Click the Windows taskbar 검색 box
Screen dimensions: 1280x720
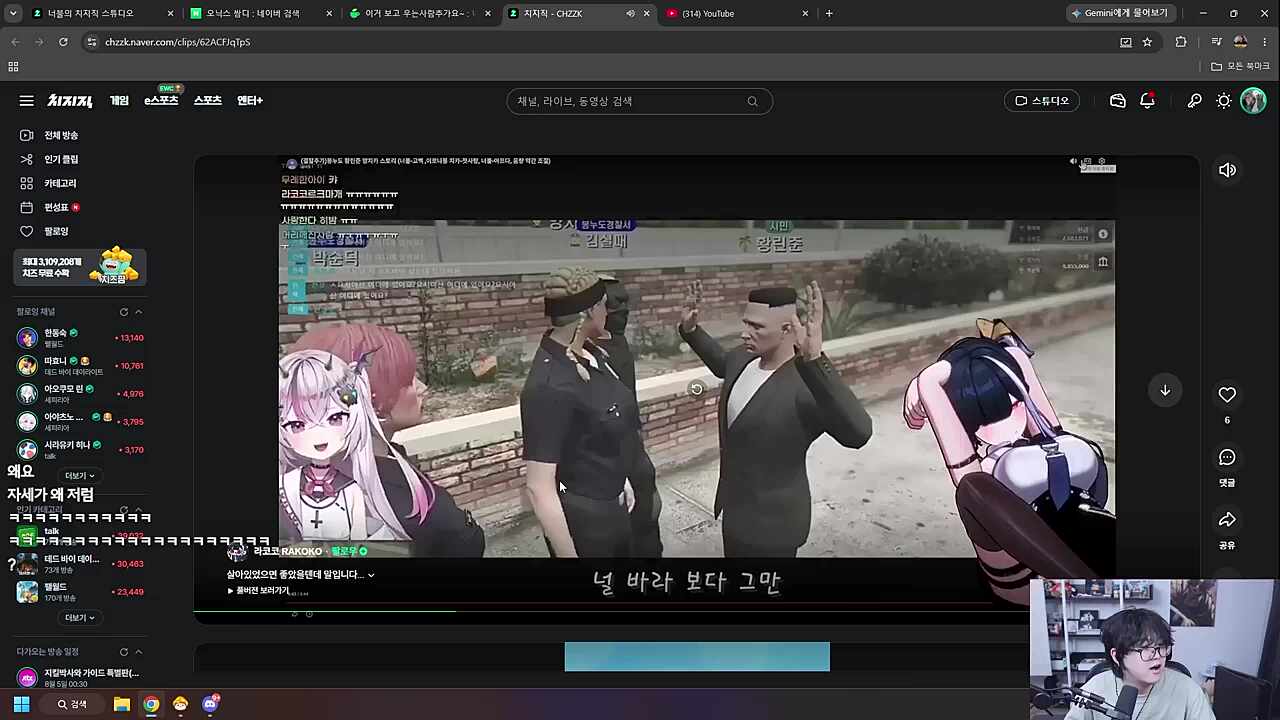click(x=72, y=704)
